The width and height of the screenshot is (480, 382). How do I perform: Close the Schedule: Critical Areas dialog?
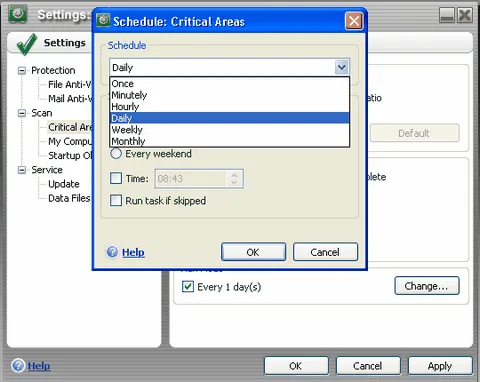(354, 21)
